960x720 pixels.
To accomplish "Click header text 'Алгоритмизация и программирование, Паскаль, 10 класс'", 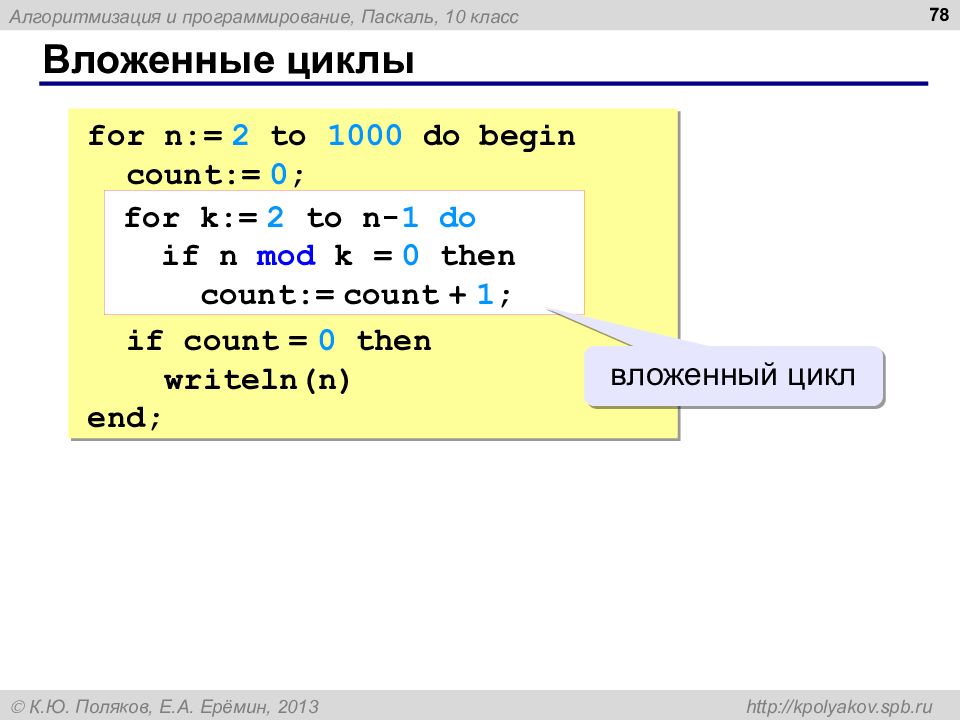I will point(264,17).
